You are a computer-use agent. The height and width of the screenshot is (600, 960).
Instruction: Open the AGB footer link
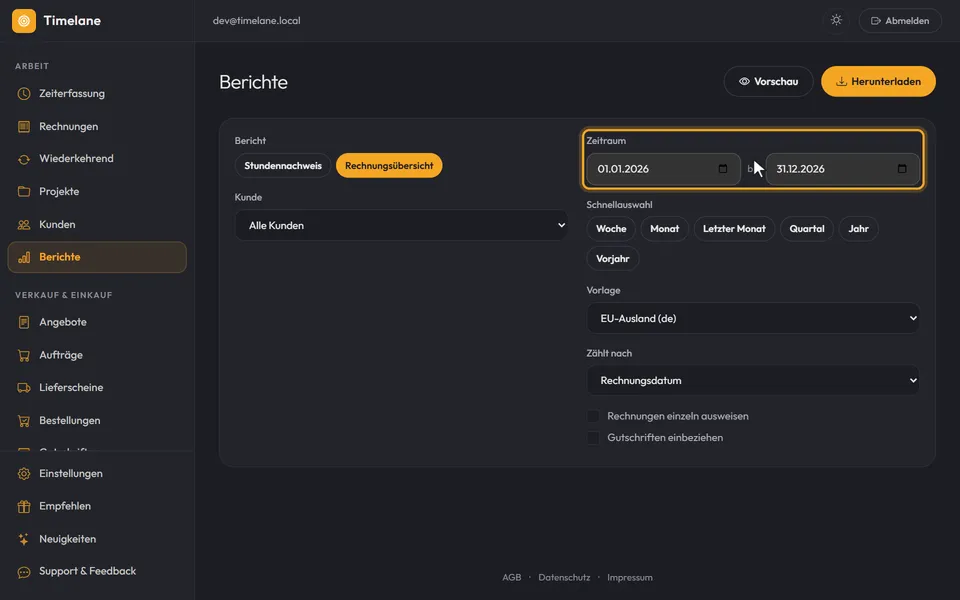point(512,577)
